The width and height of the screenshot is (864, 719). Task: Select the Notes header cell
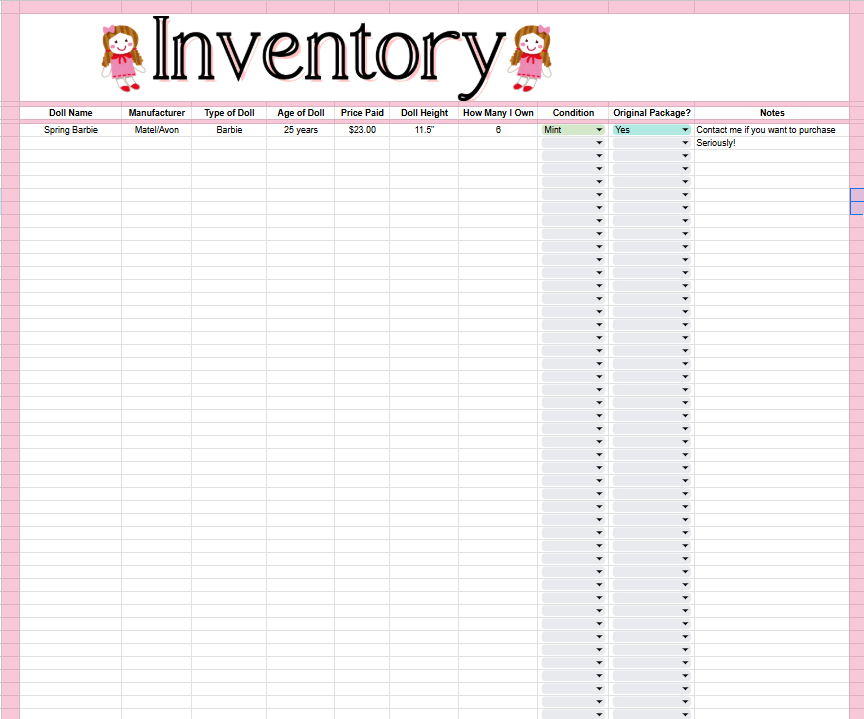coord(772,112)
